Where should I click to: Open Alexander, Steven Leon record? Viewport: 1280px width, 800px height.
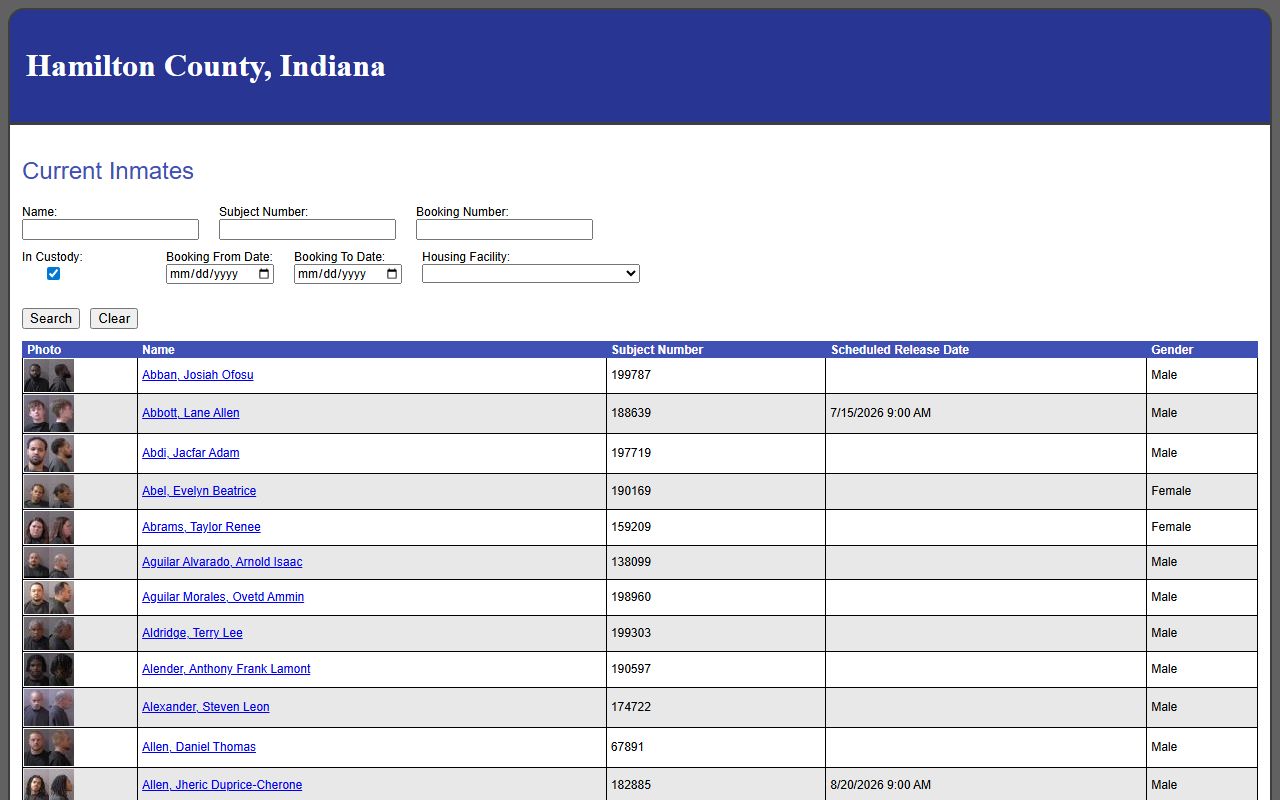click(x=206, y=707)
